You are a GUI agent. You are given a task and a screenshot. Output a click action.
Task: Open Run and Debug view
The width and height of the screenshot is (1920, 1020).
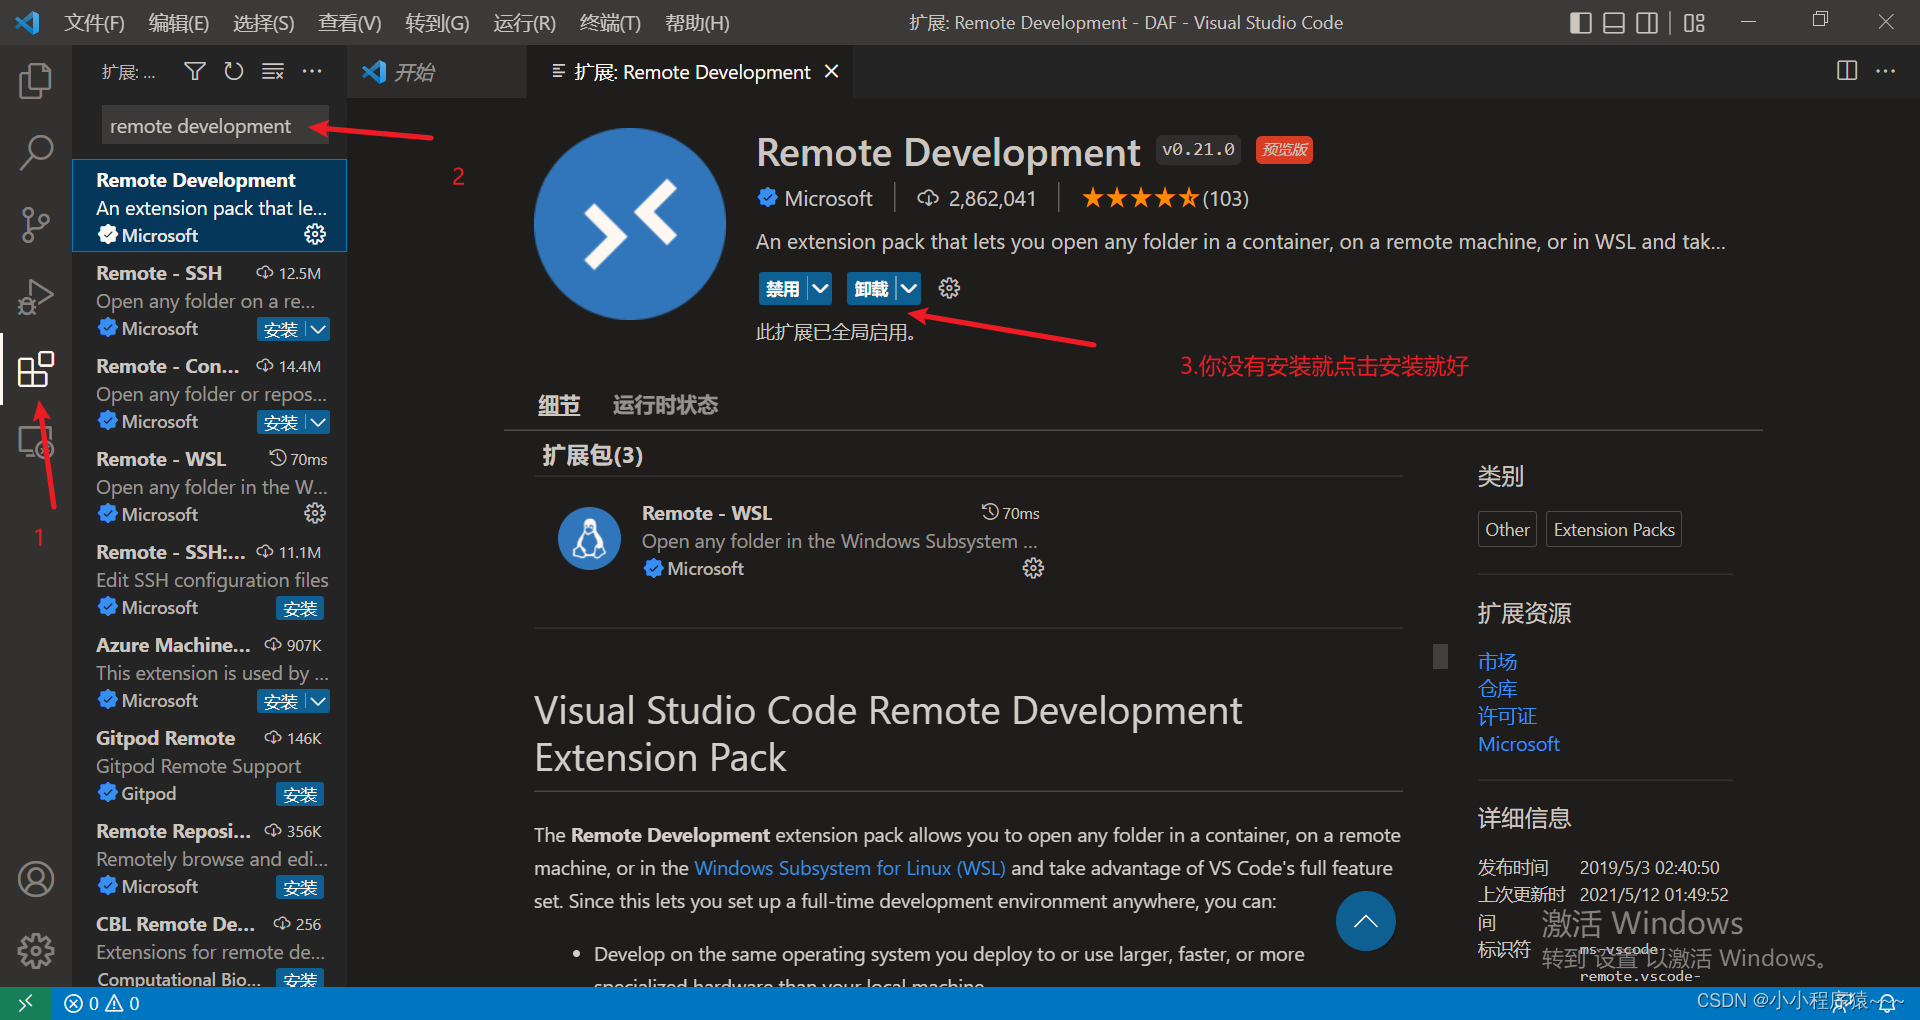tap(36, 297)
